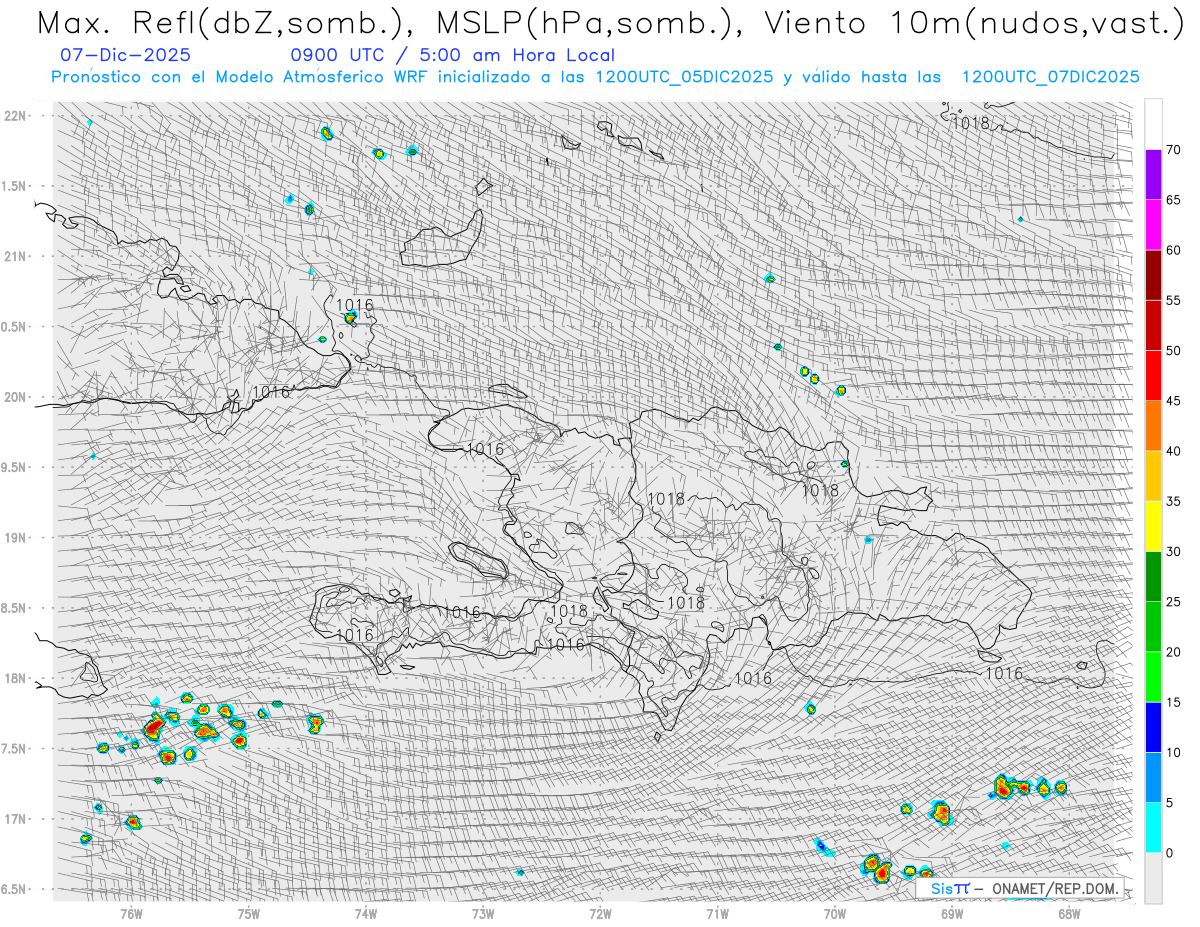Click the '69W' longitude axis label
This screenshot has width=1200, height=927.
pos(951,912)
